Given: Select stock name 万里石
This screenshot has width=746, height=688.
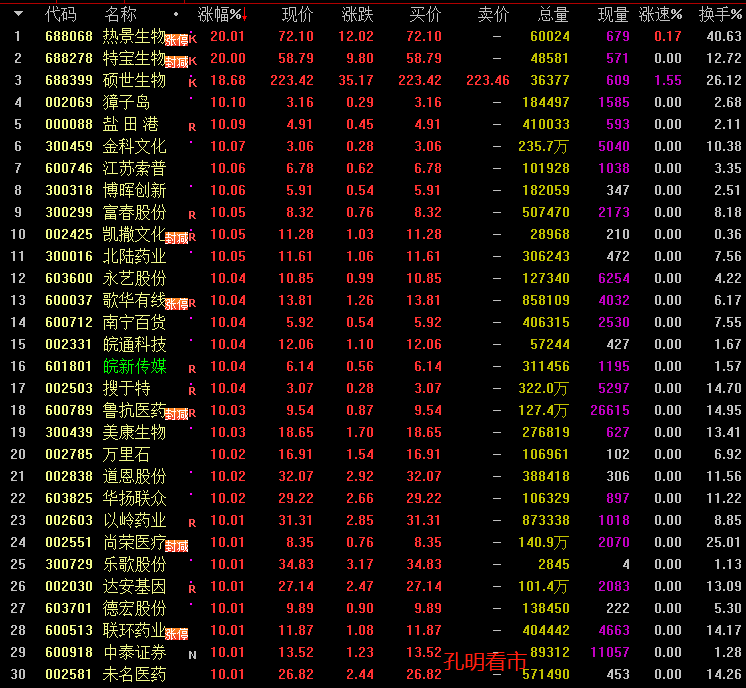Looking at the screenshot, I should 127,454.
